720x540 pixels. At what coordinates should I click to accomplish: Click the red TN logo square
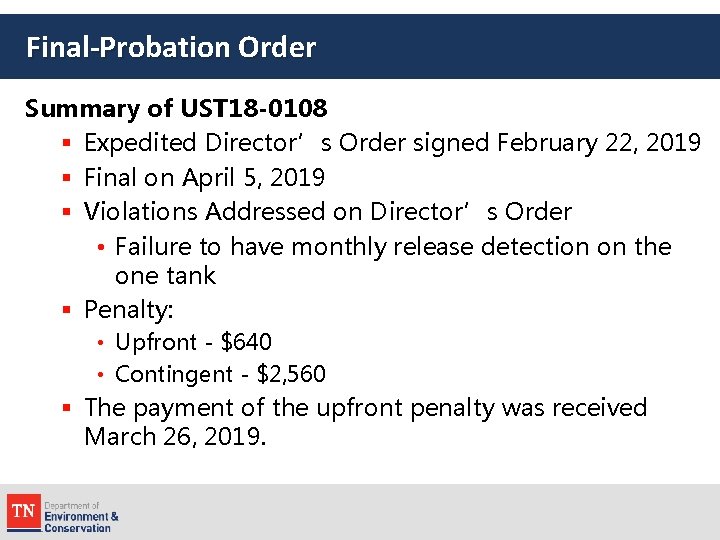coord(23,513)
